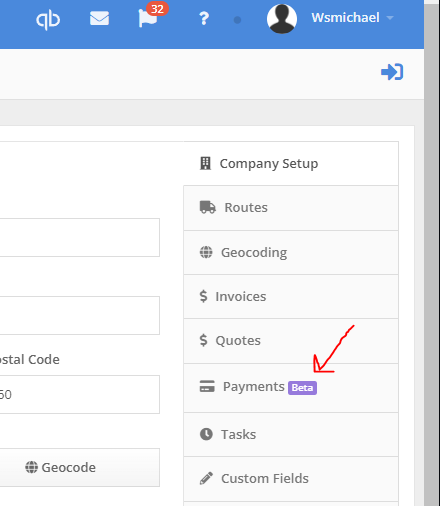Image resolution: width=440 pixels, height=506 pixels.
Task: Select the Quotes settings item
Action: 291,341
